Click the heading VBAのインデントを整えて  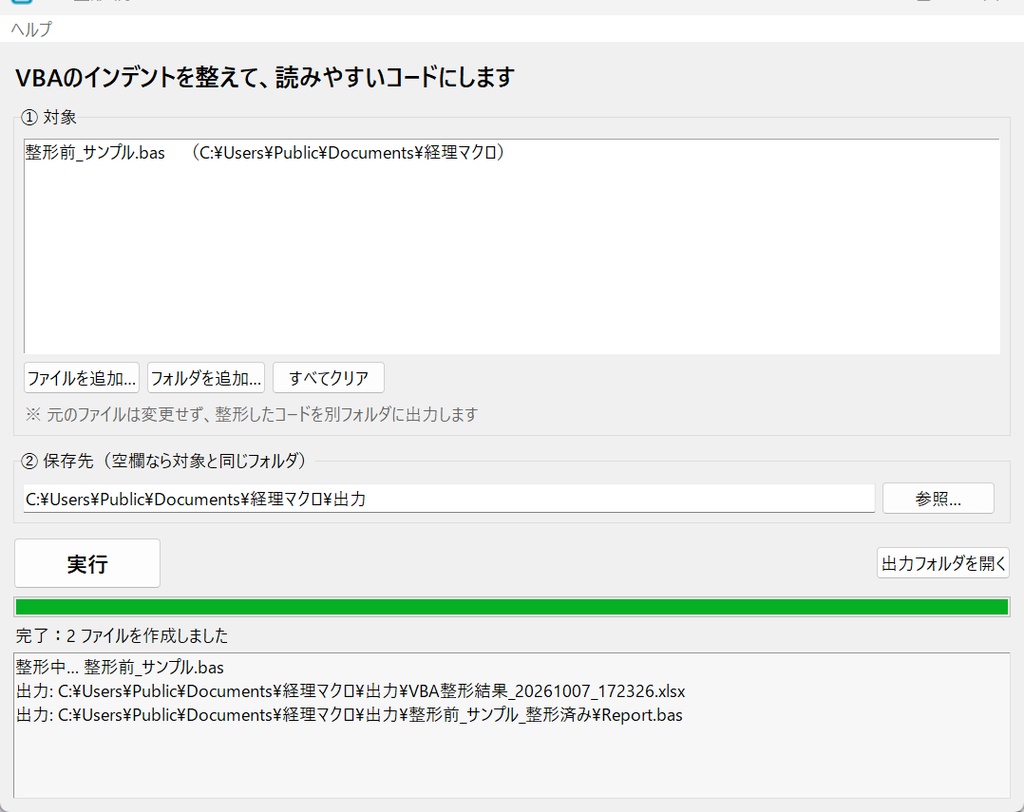[264, 77]
